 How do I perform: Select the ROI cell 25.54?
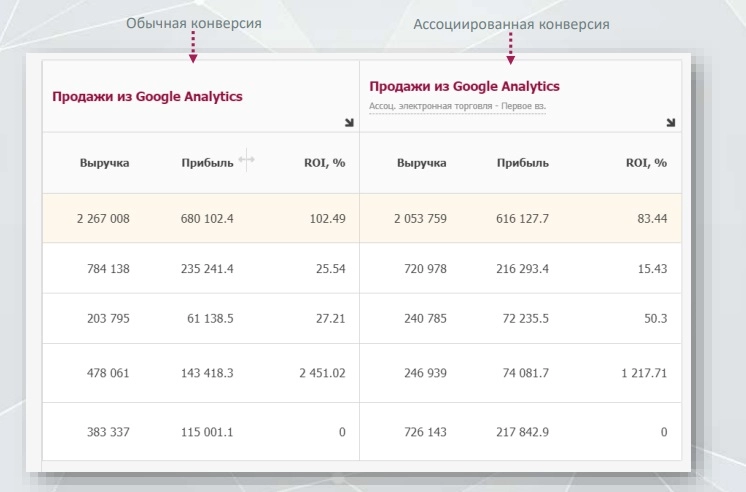click(x=331, y=269)
